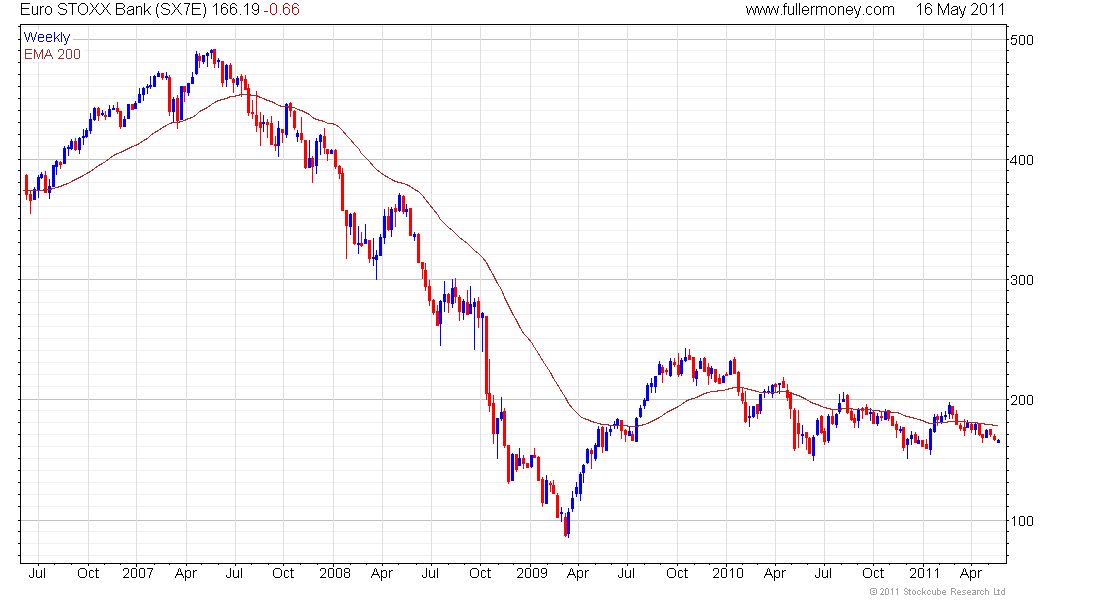Click the 2007 year label on time axis
Image resolution: width=1100 pixels, height=600 pixels.
(138, 573)
